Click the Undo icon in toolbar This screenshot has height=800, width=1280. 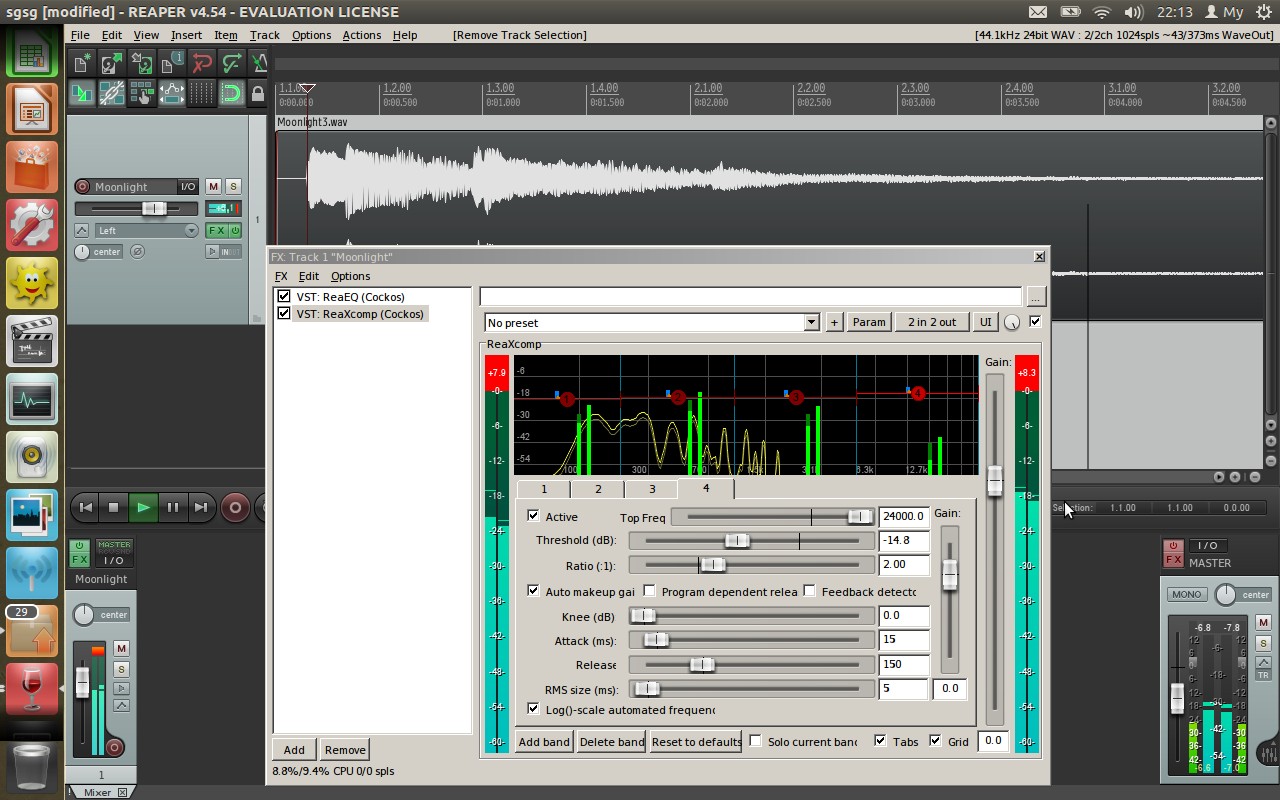202,63
